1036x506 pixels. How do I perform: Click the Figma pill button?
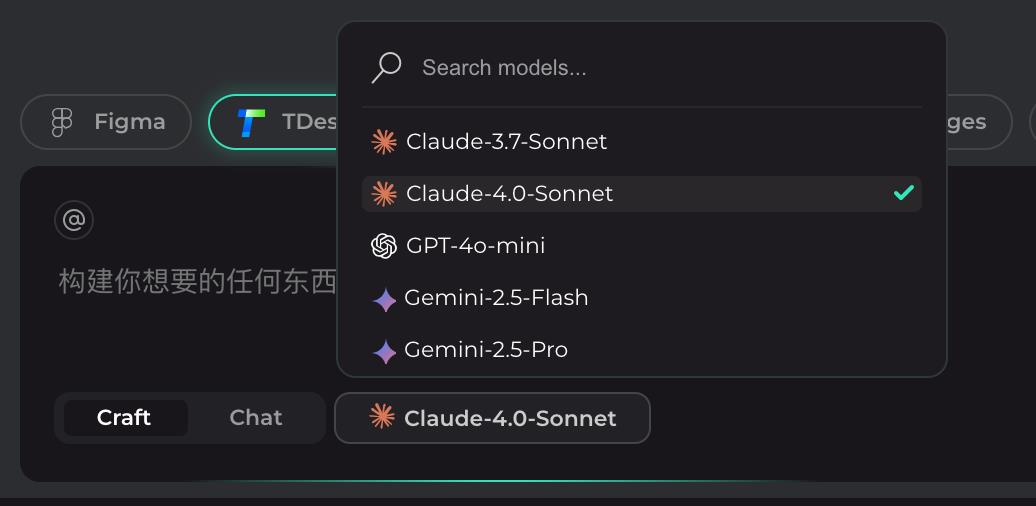tap(106, 122)
